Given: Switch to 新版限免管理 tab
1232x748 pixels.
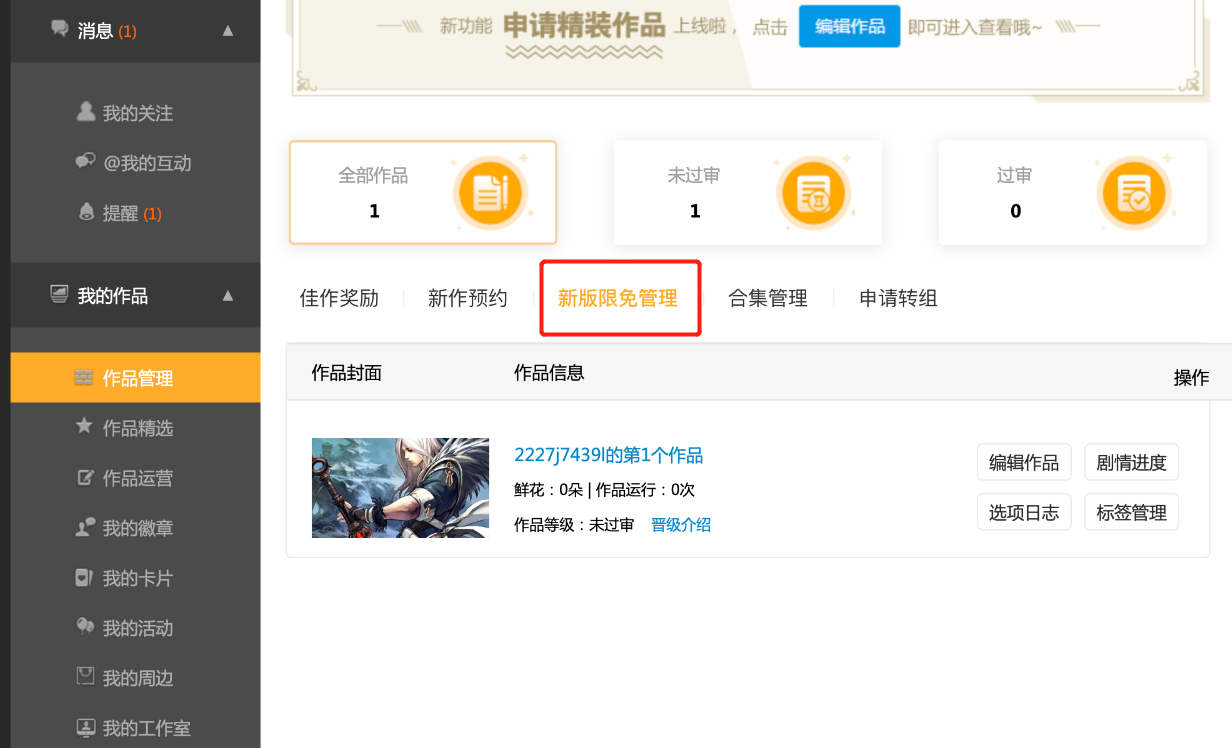Looking at the screenshot, I should [617, 298].
